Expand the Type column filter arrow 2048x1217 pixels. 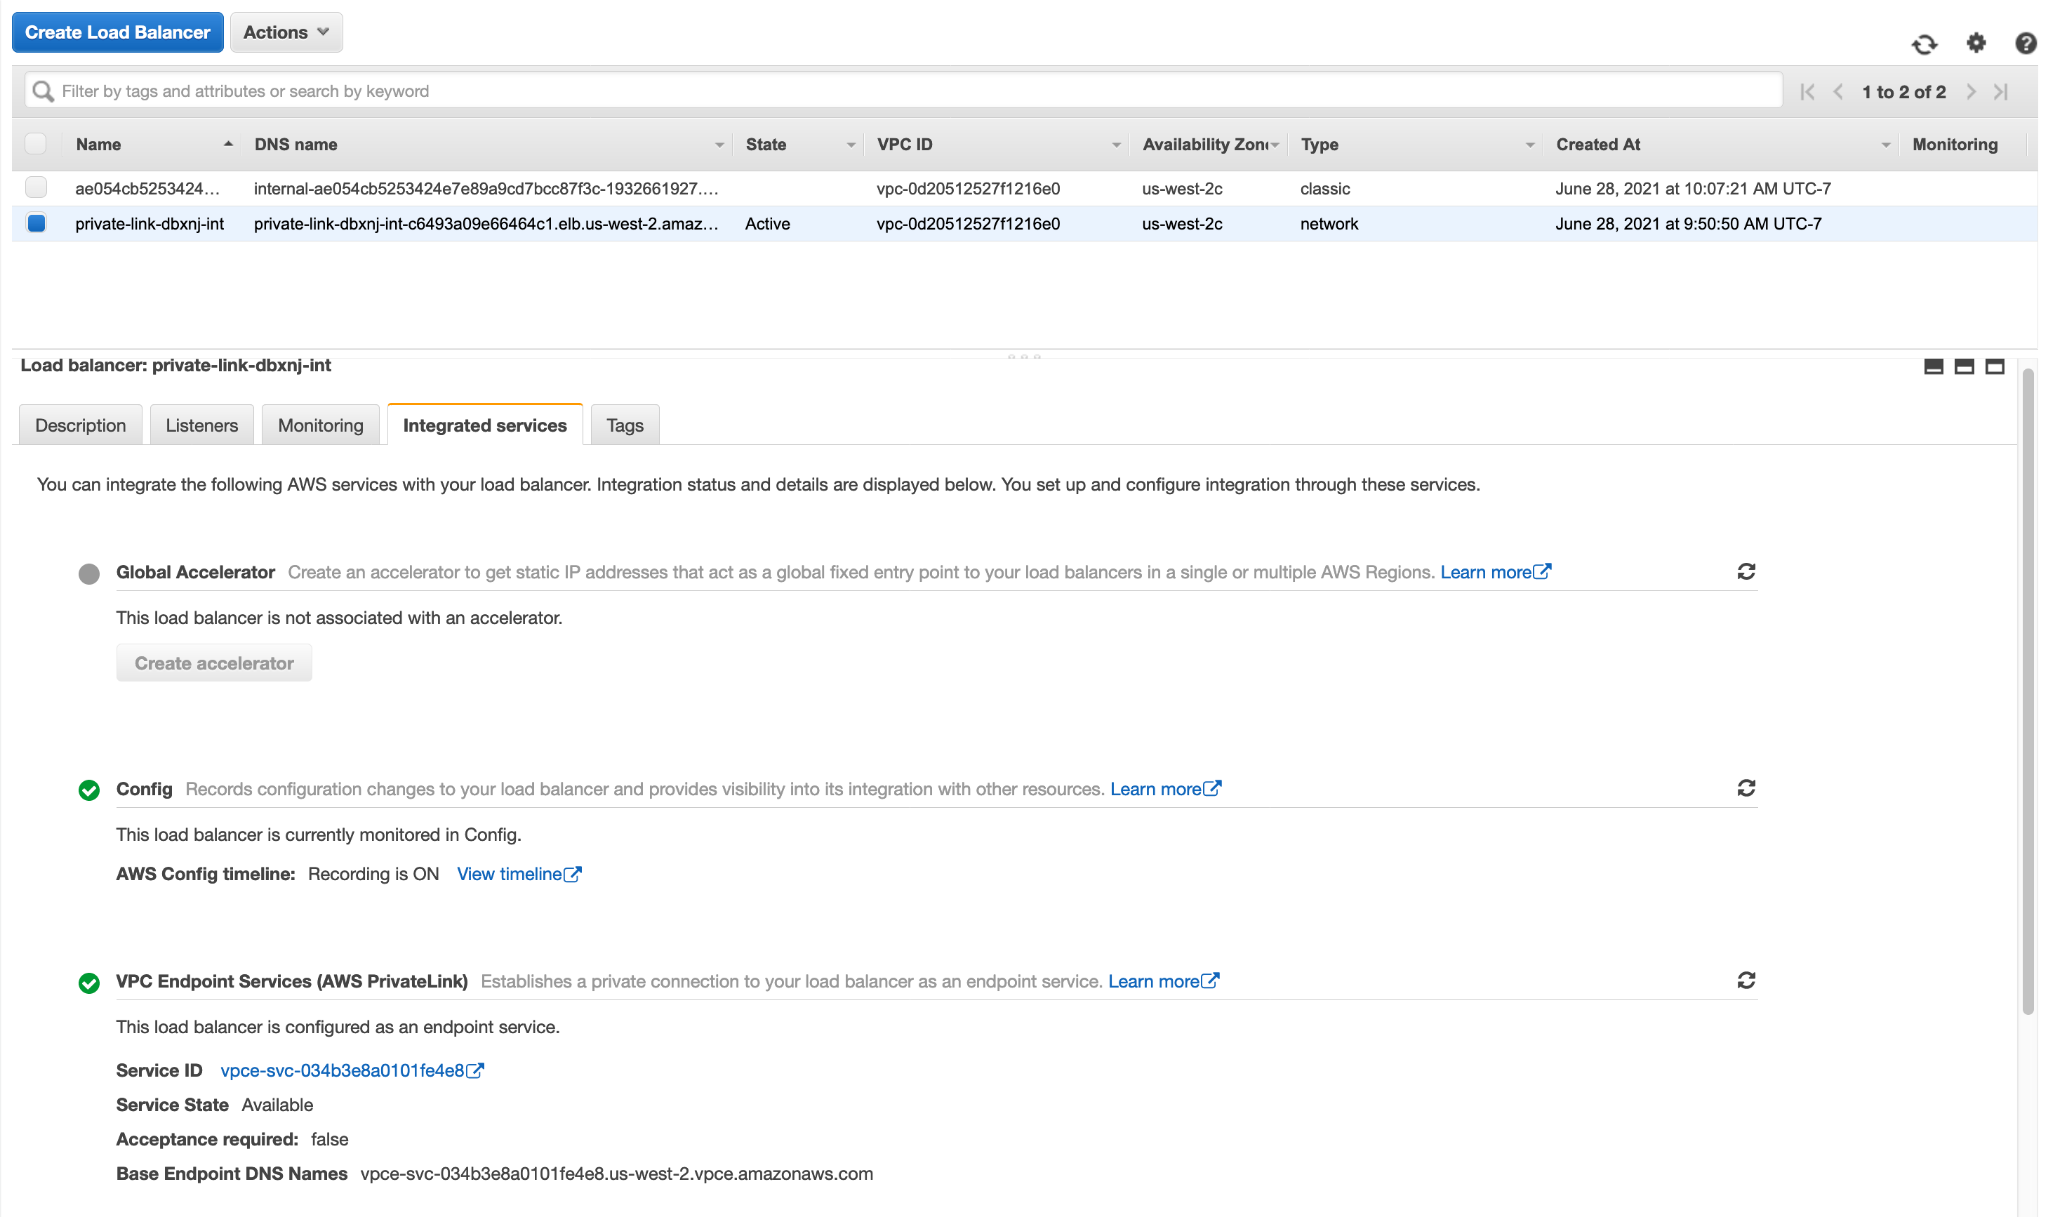pos(1529,145)
